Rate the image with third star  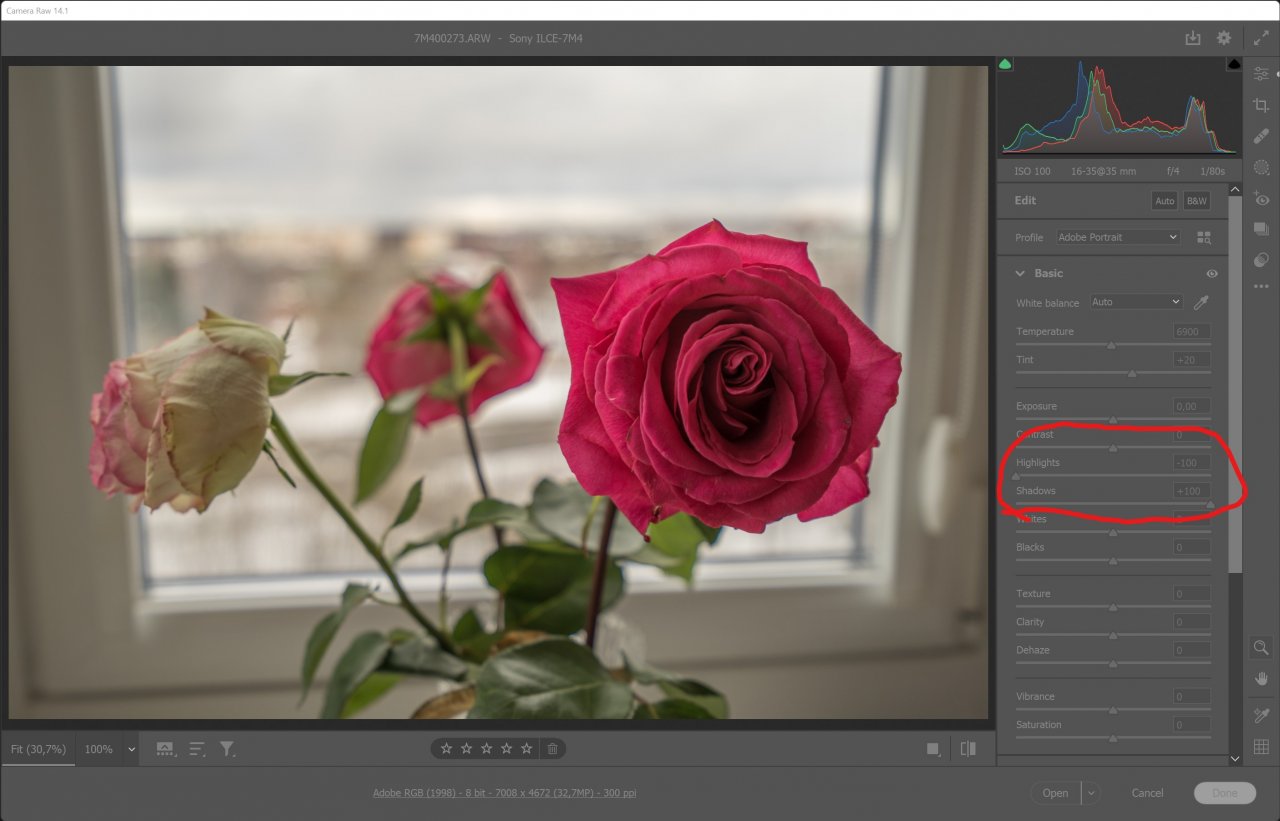486,748
